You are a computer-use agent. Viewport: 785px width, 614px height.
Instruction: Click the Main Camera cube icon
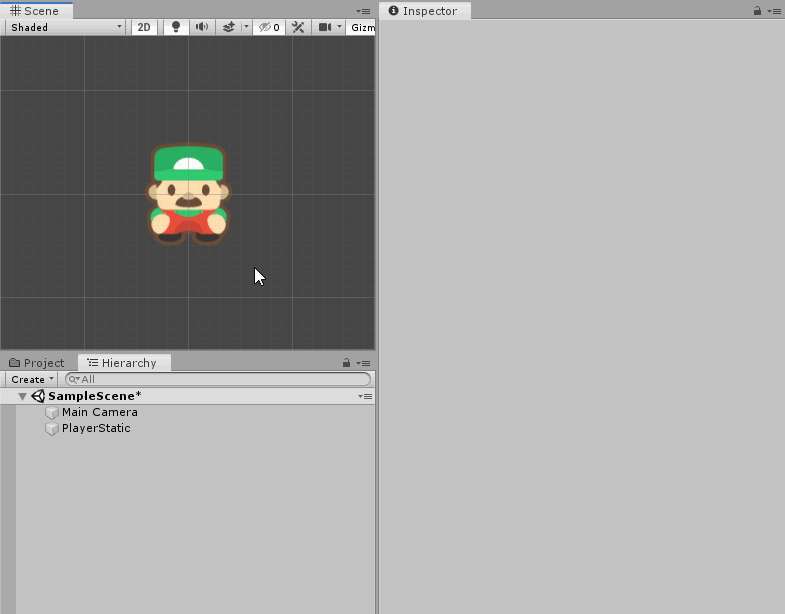coord(52,413)
